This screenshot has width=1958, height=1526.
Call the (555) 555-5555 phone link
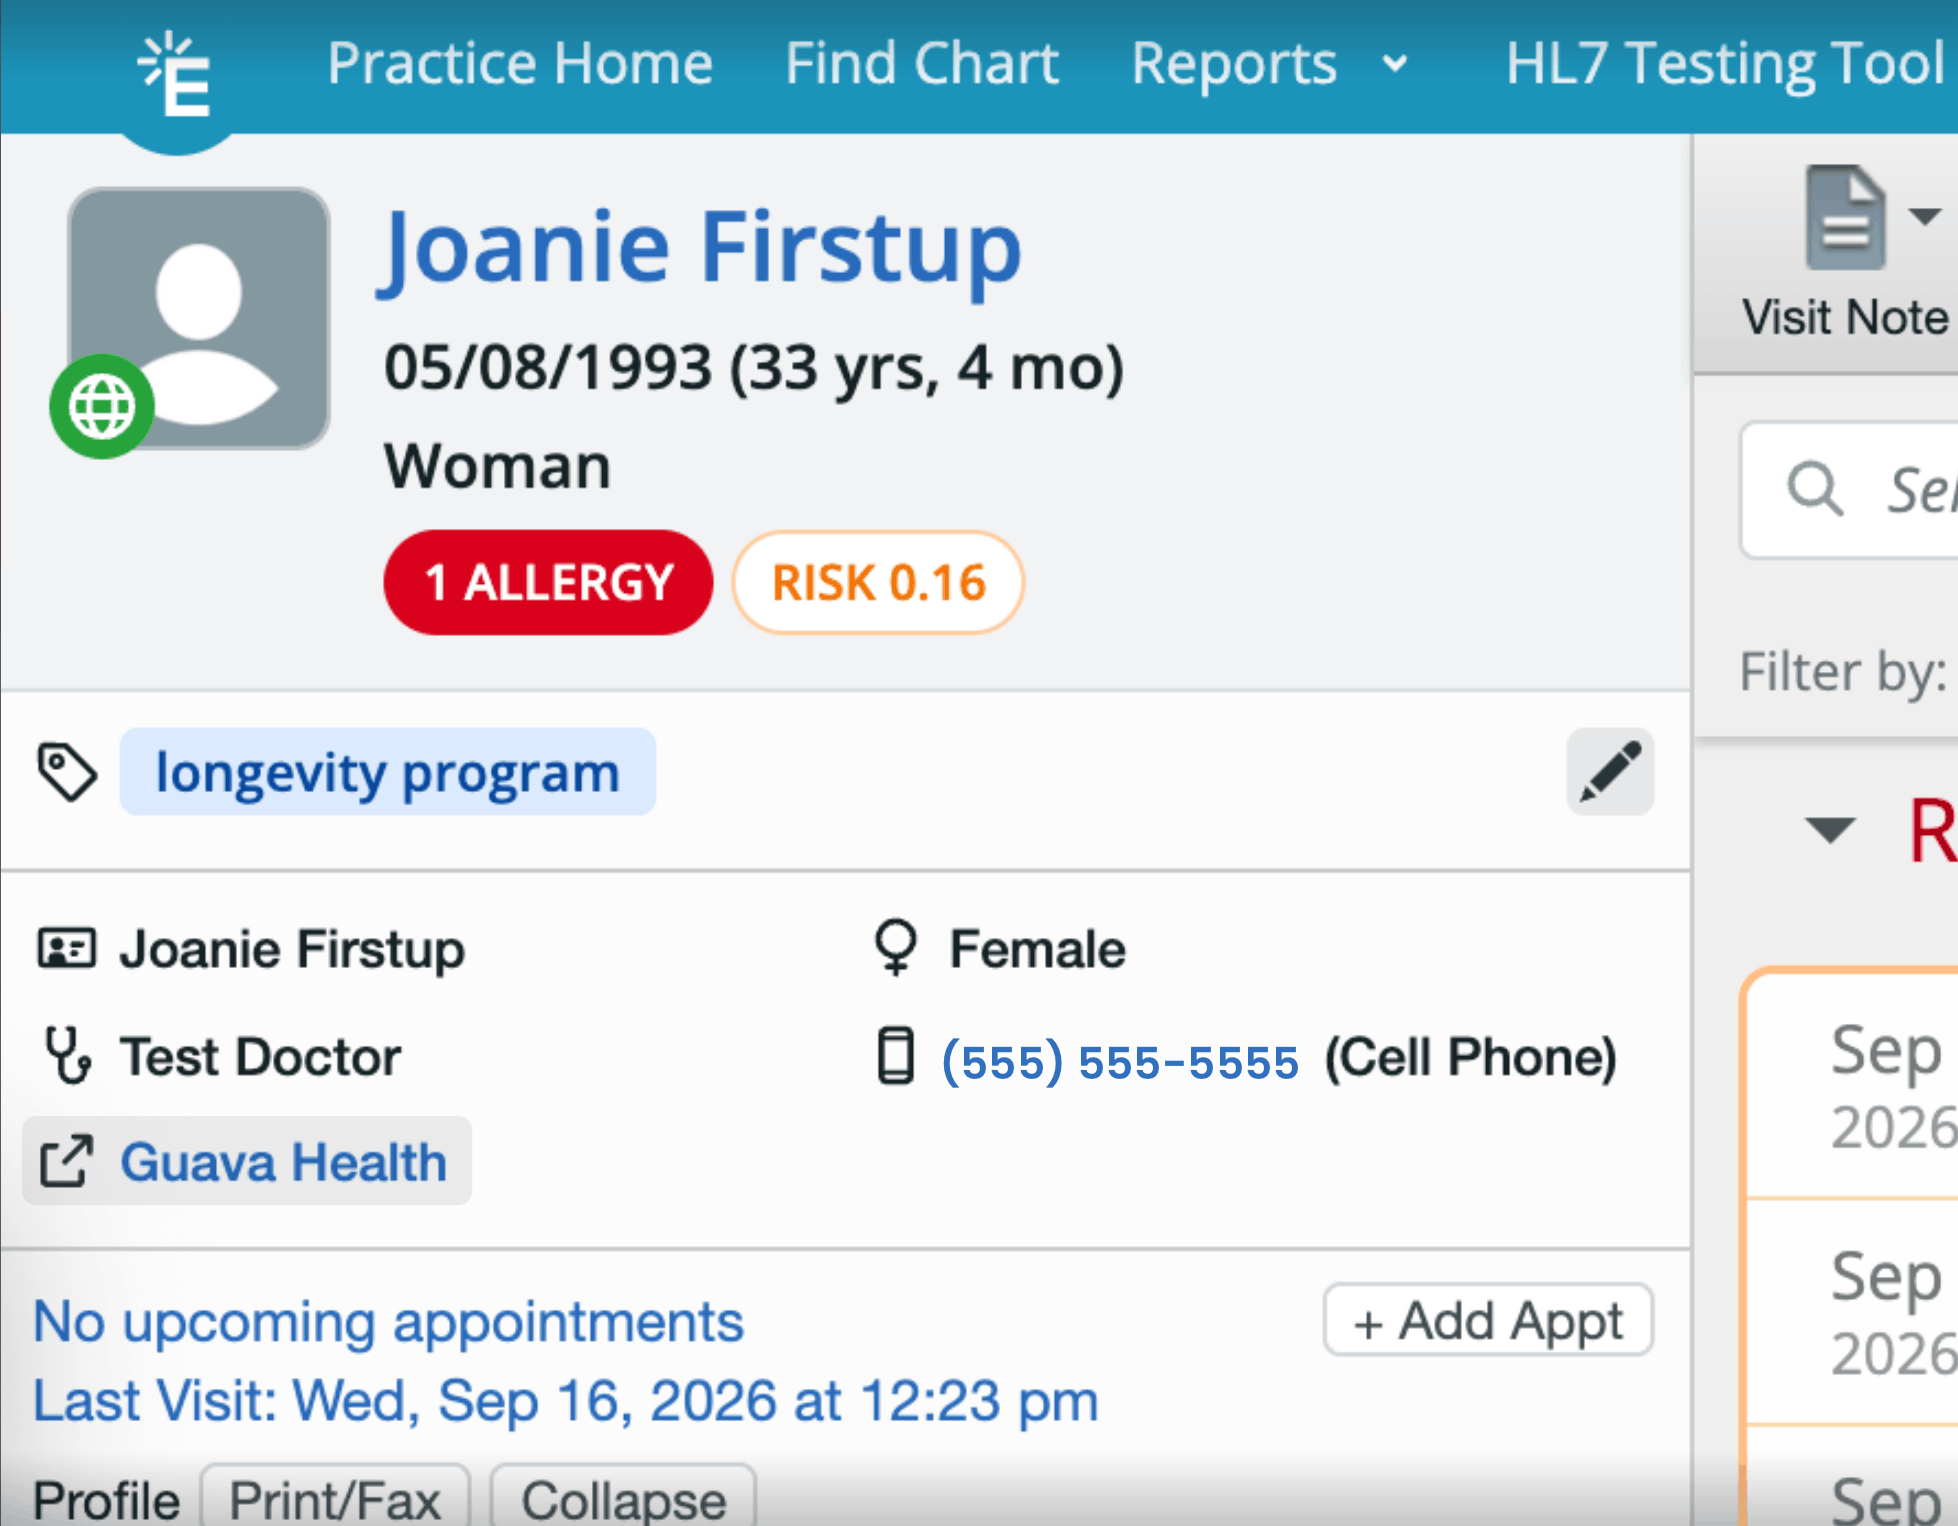pos(1120,1060)
